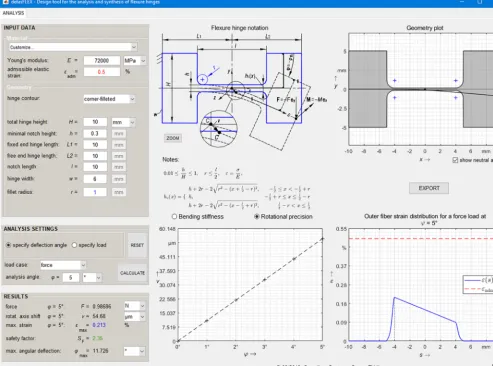This screenshot has height=366, width=493.
Task: Open the load case force dropdown
Action: pyautogui.click(x=63, y=265)
